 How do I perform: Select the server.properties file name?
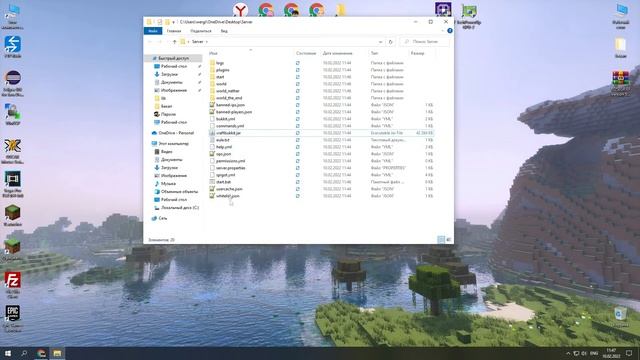point(231,168)
